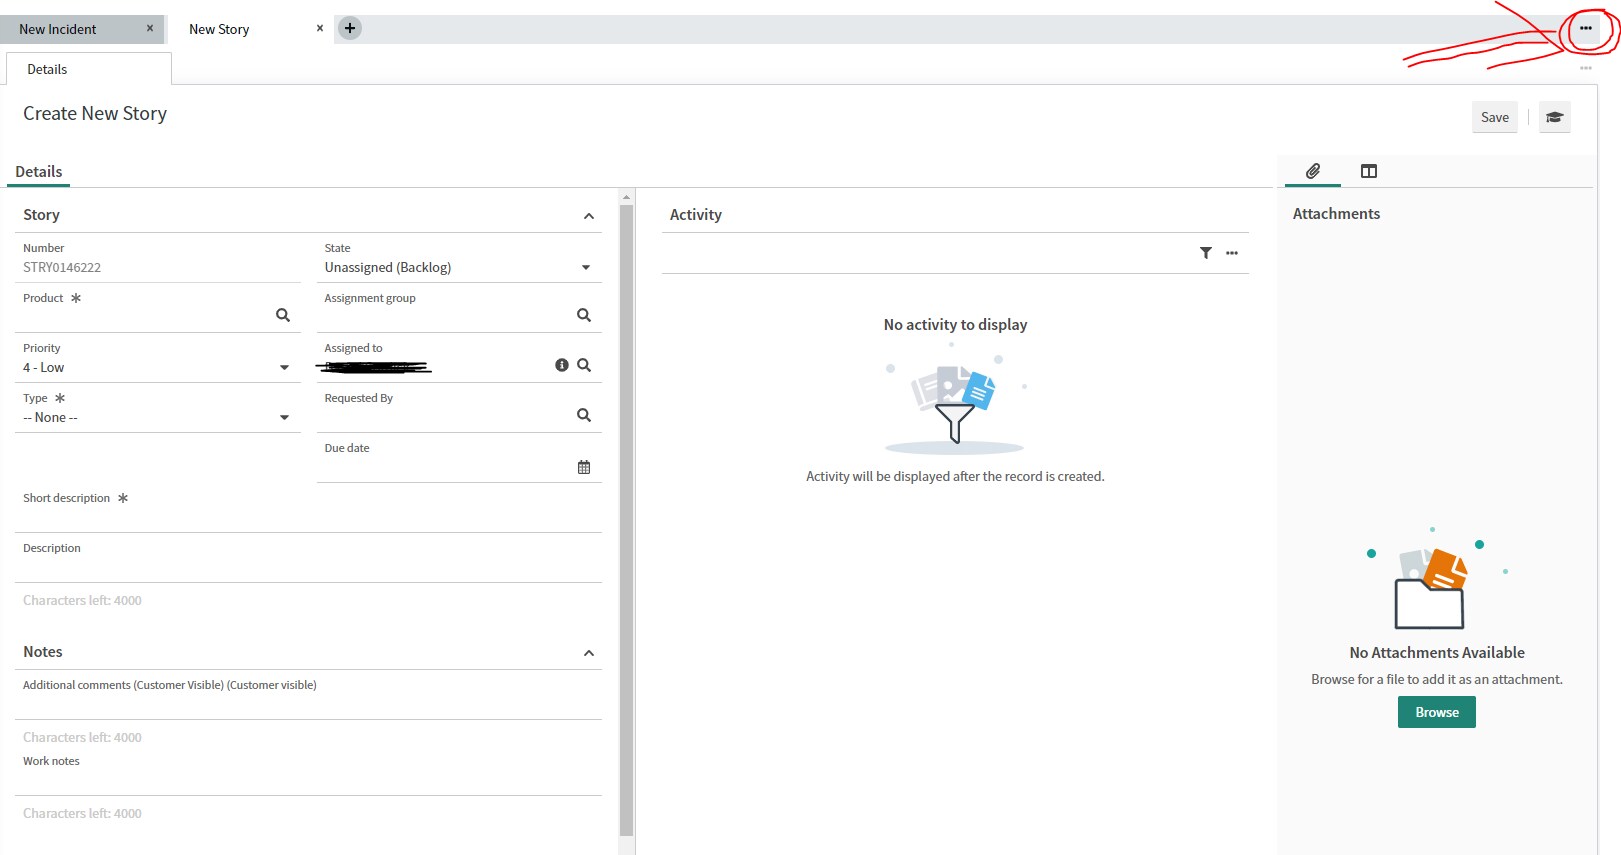
Task: Save the new story
Action: pos(1495,117)
